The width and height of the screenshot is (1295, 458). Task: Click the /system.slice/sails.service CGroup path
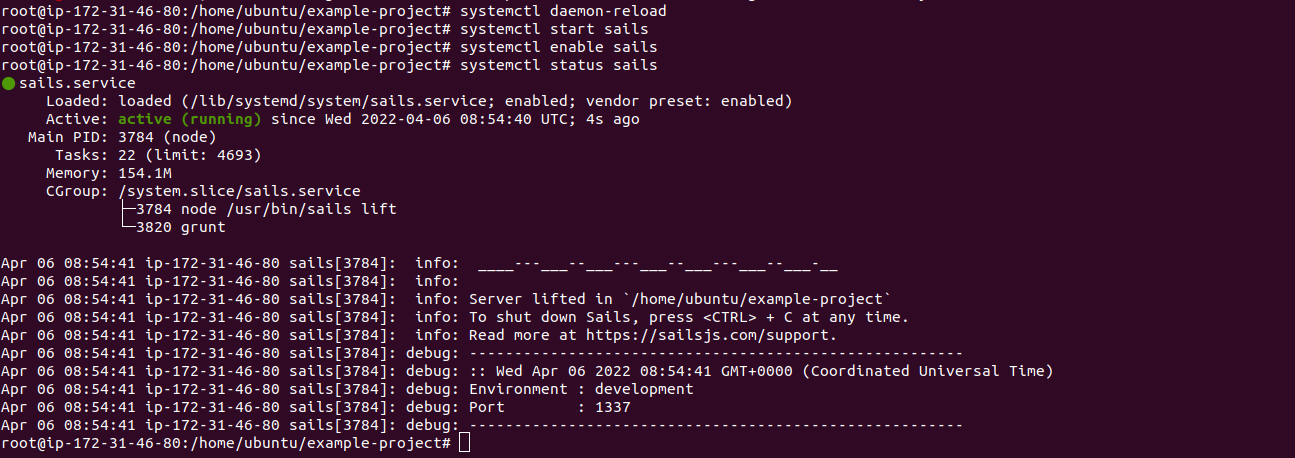tap(239, 191)
